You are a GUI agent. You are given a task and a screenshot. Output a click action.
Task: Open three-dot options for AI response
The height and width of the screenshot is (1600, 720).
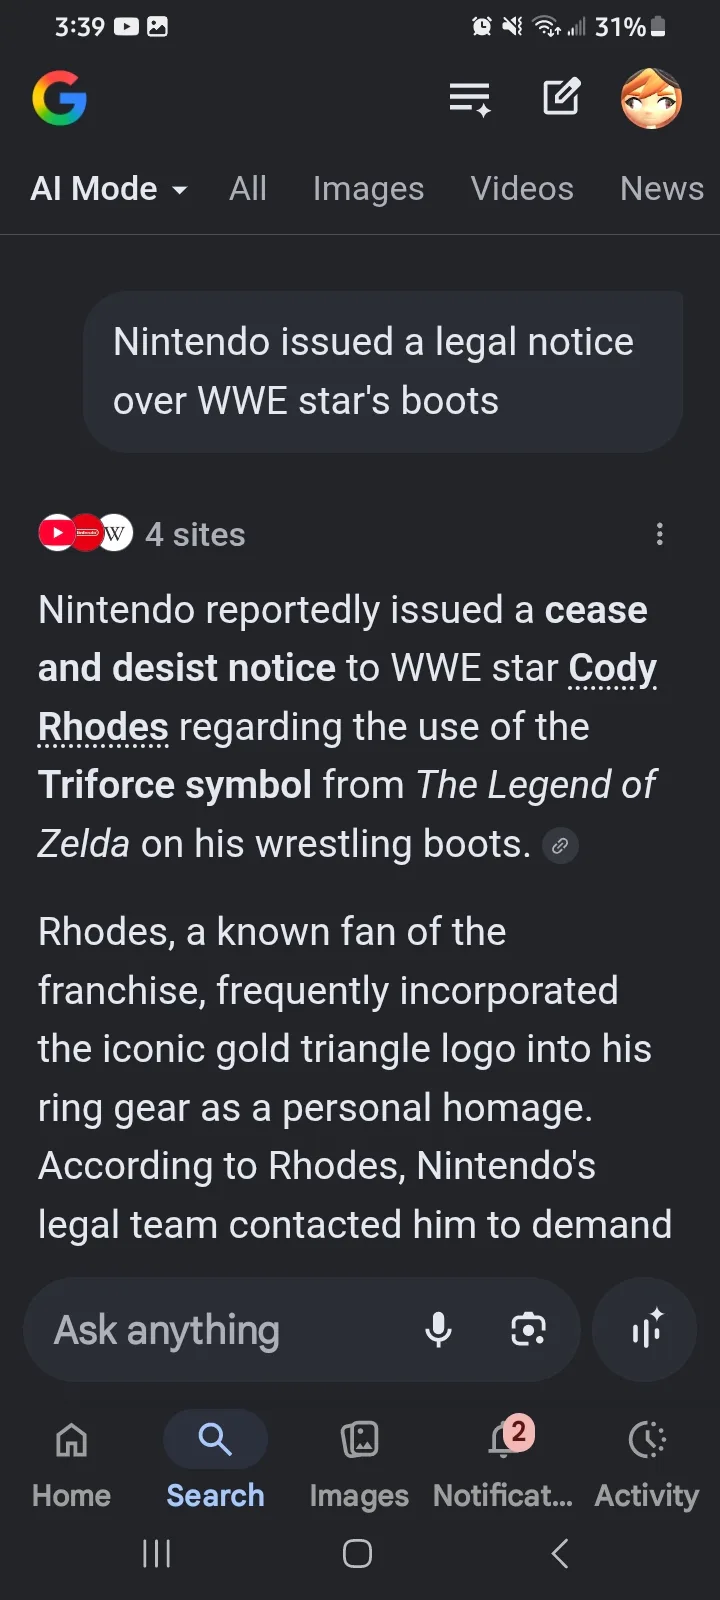pos(659,534)
